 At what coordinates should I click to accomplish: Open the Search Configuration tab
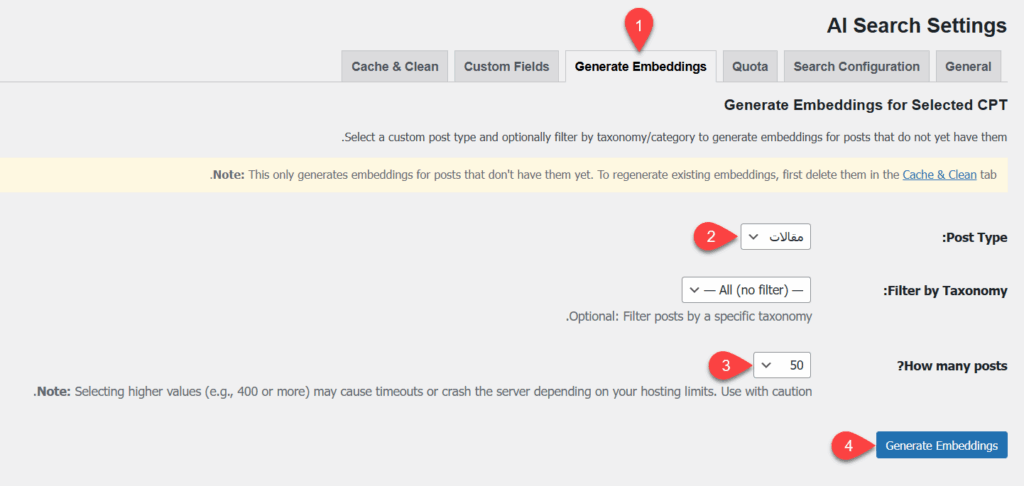tap(856, 67)
